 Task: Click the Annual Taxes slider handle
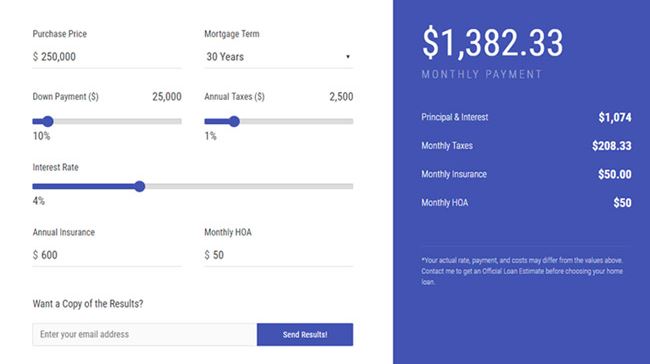234,121
